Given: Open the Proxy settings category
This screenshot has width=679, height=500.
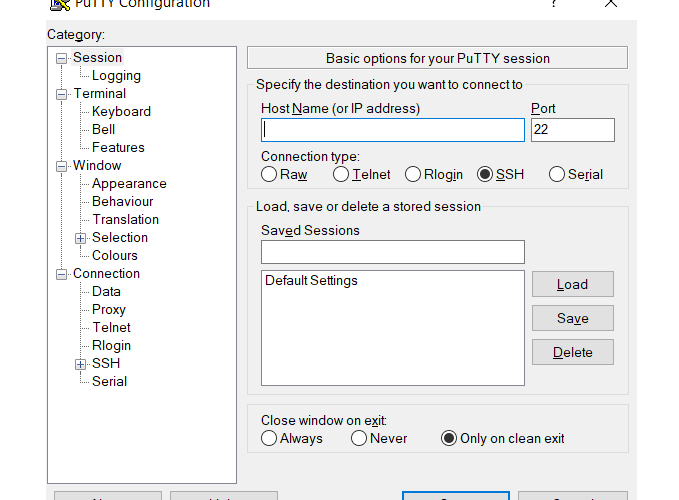Looking at the screenshot, I should 109,310.
